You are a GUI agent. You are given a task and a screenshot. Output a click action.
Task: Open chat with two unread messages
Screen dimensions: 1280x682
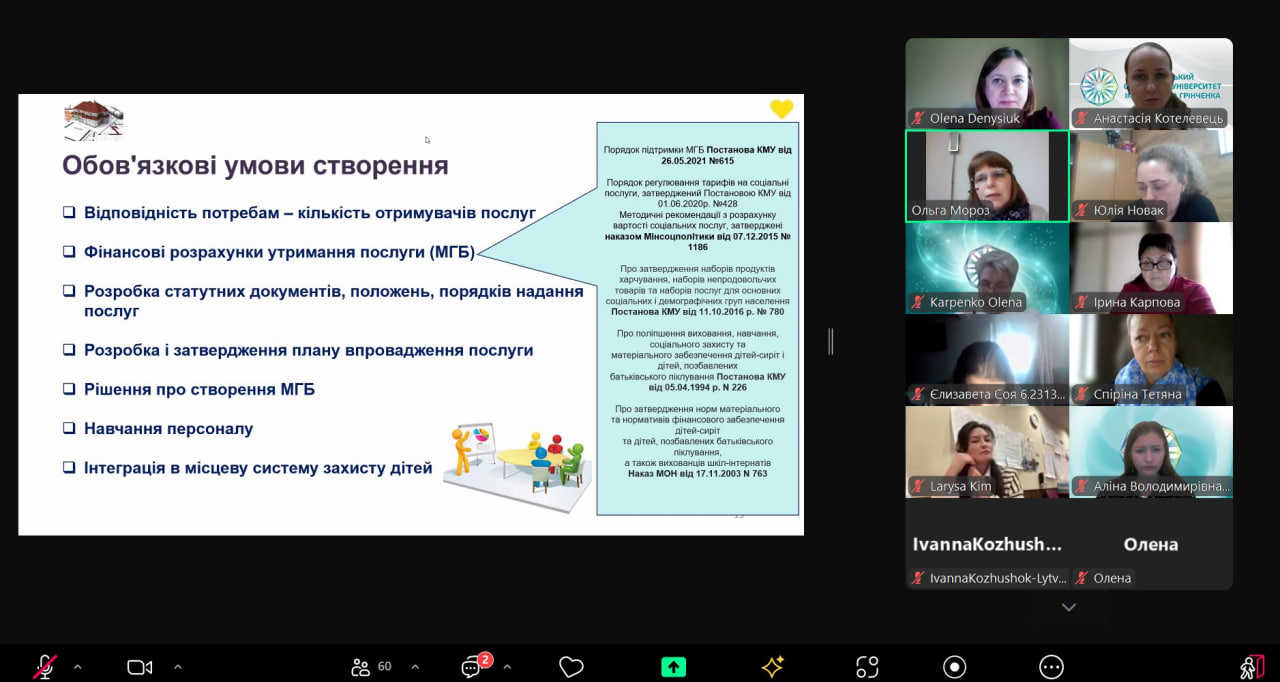472,667
